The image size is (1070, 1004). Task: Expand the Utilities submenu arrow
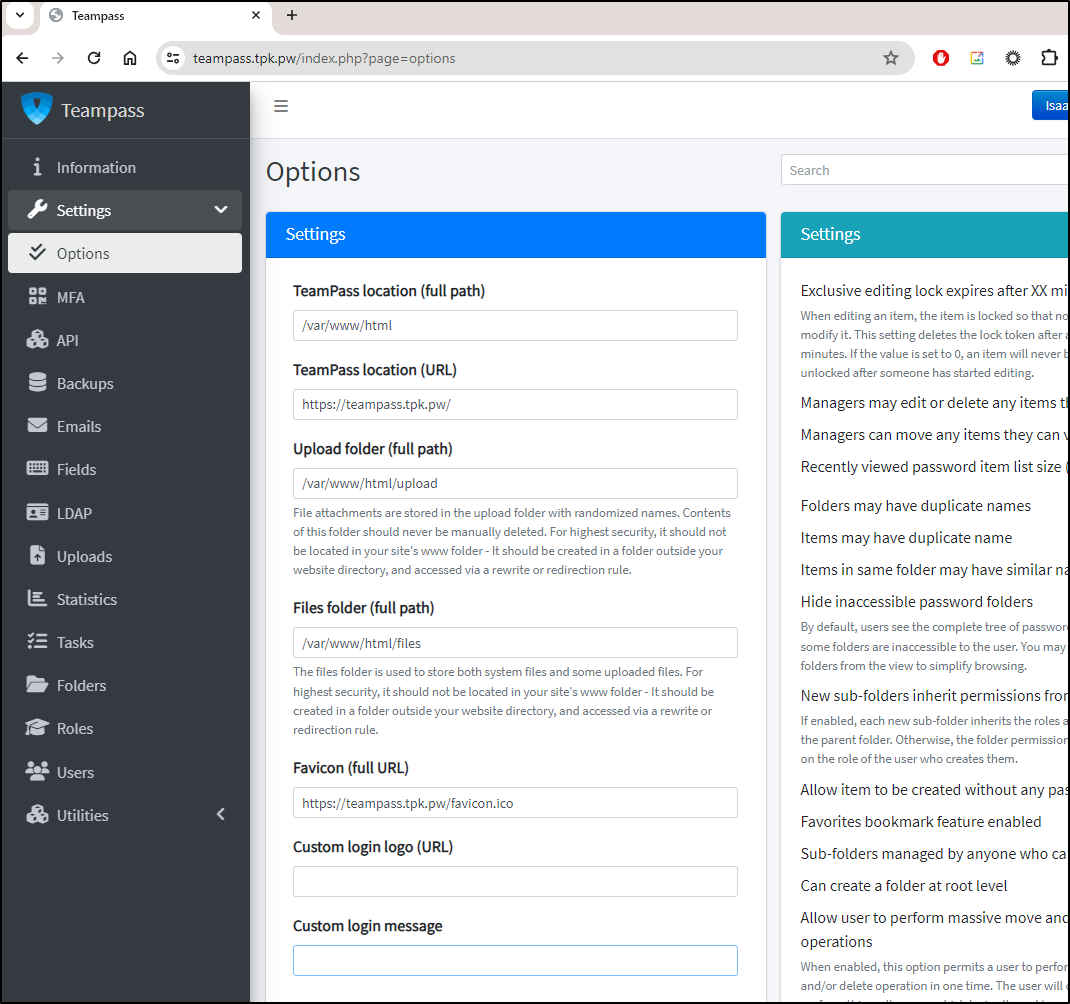[x=220, y=814]
